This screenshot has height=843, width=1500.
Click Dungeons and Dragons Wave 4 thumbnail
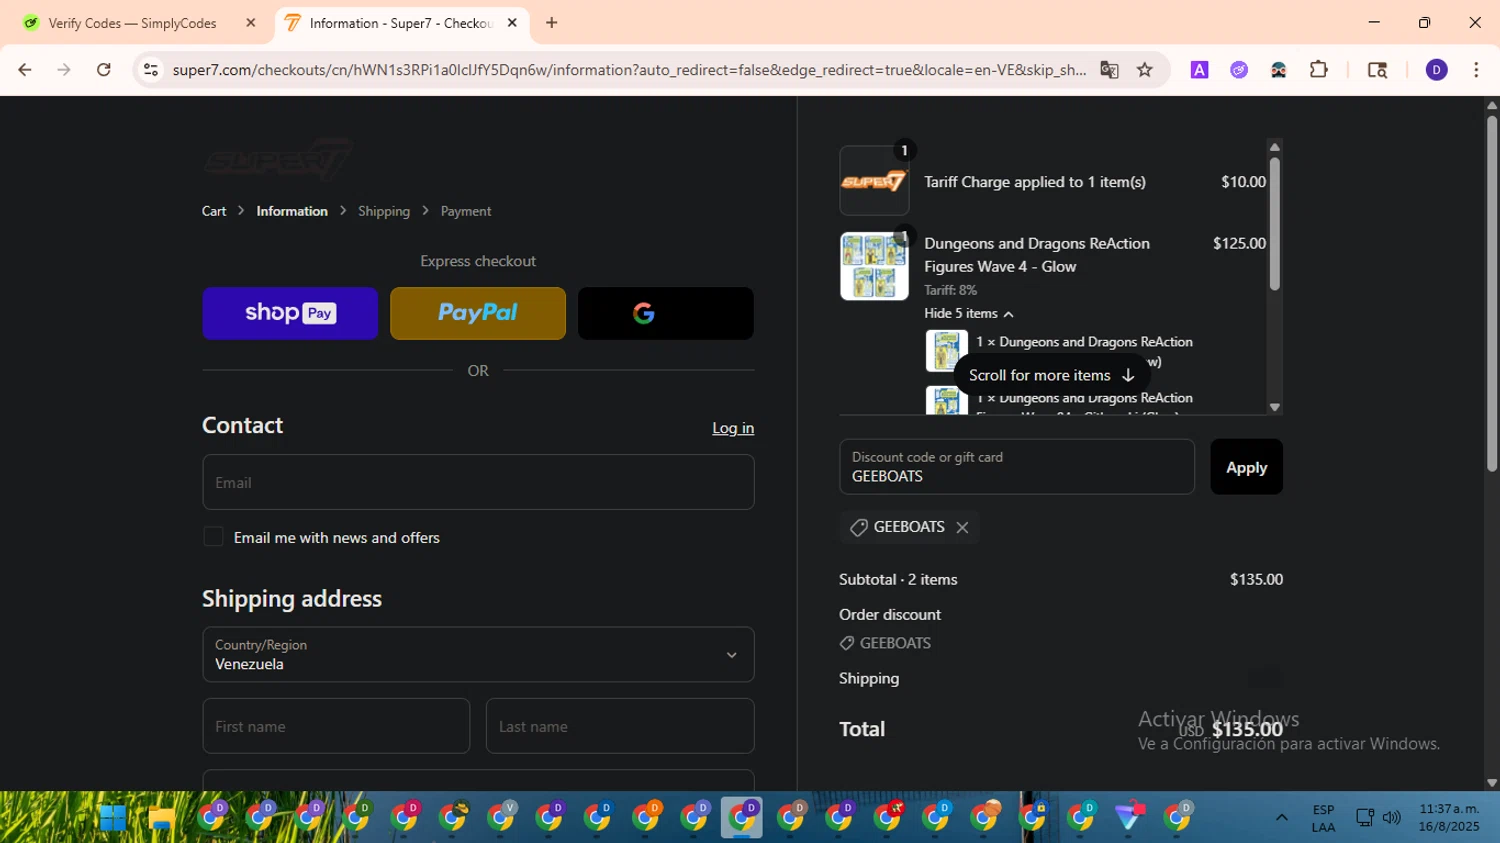coord(874,266)
